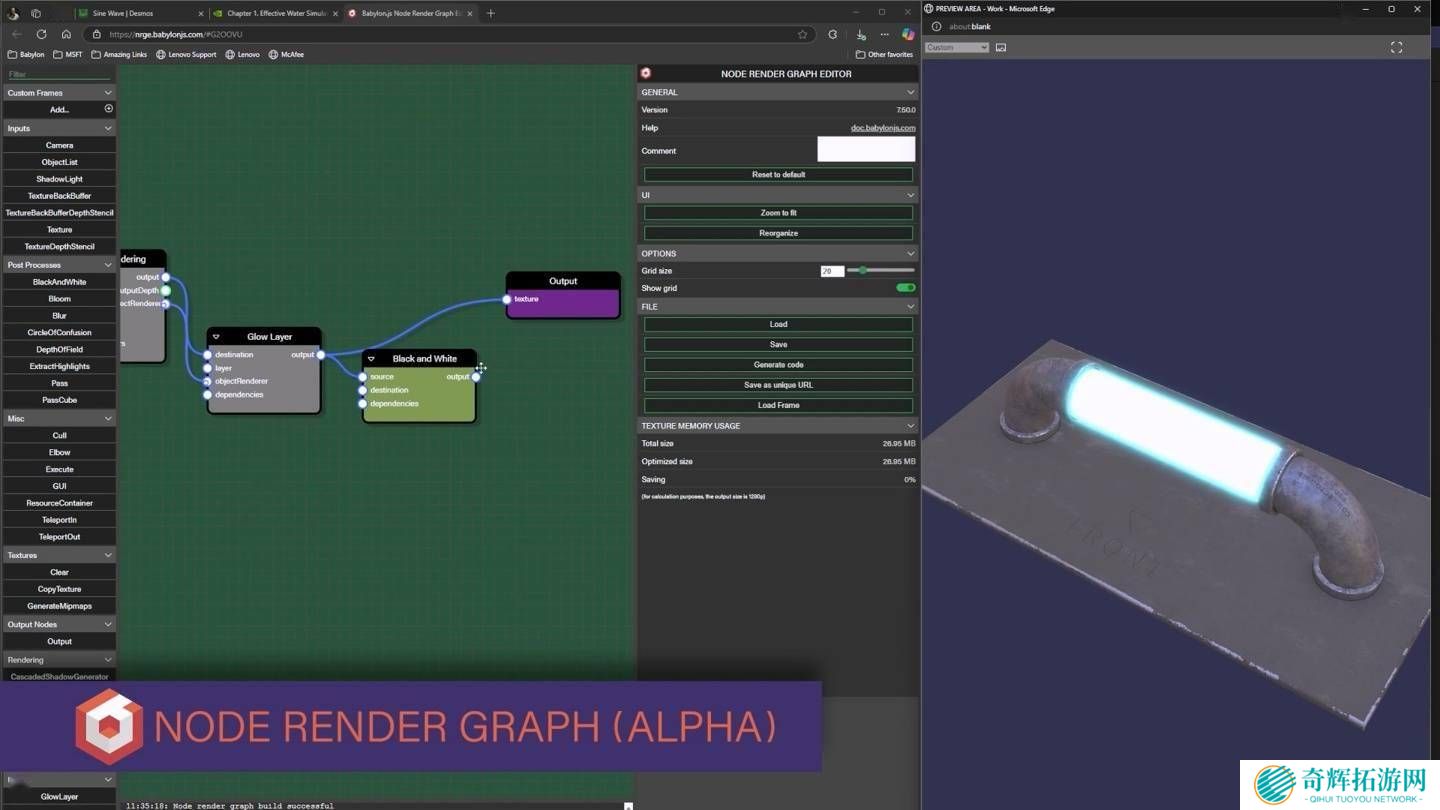Open the doc.babylonjs.com help link

tap(882, 128)
